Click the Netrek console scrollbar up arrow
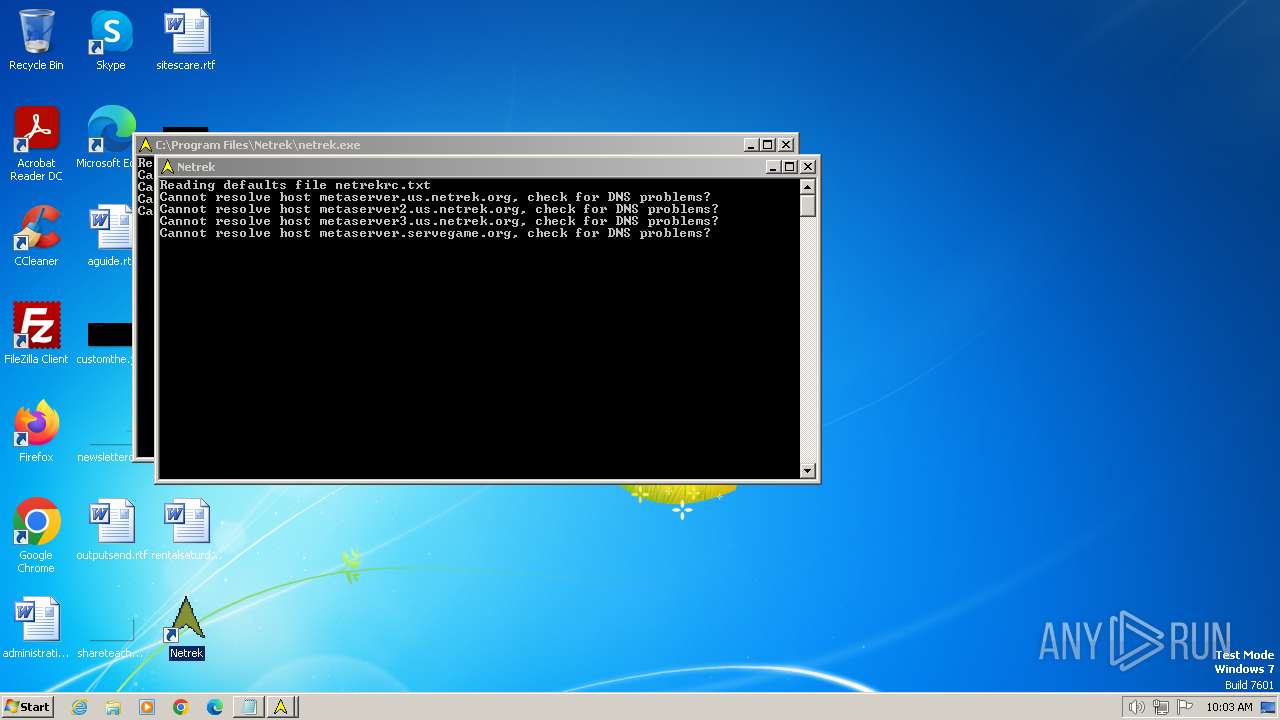The image size is (1280, 720). (x=808, y=187)
